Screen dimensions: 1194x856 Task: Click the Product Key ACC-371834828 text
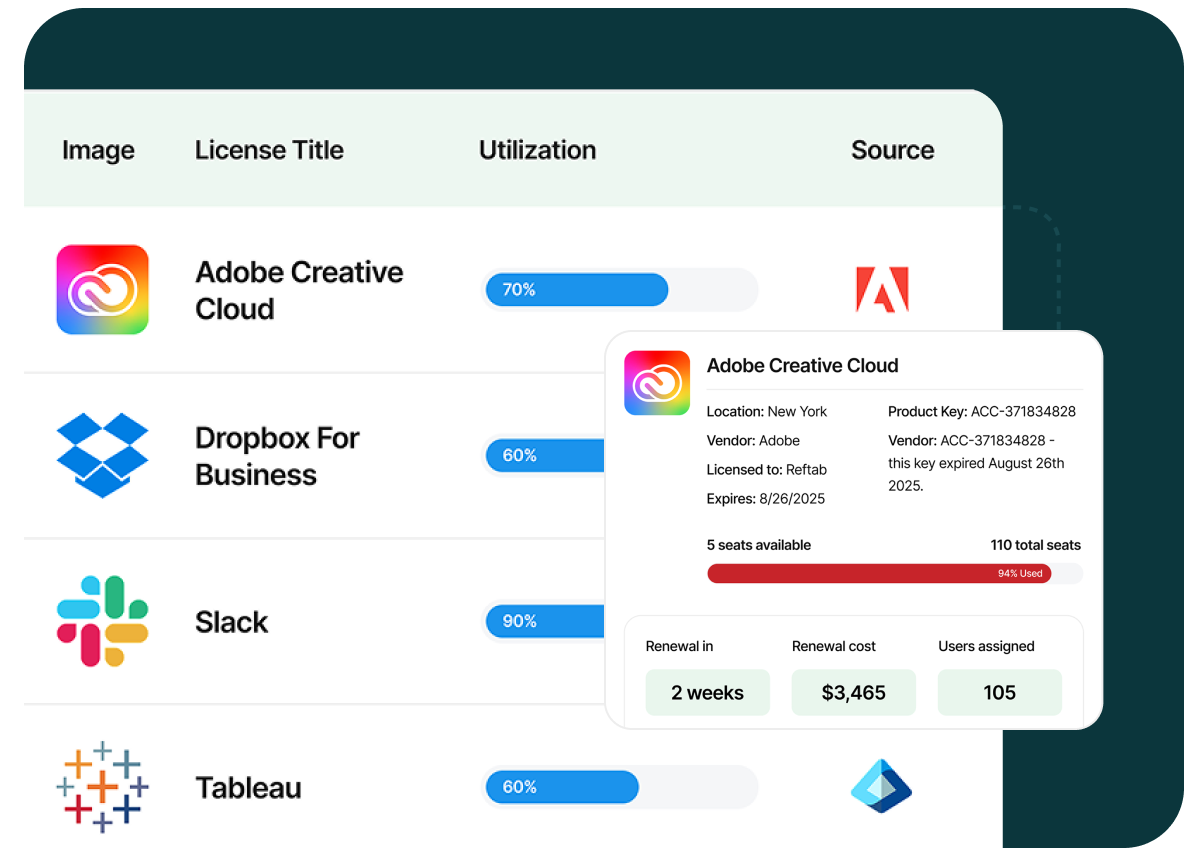tap(982, 411)
